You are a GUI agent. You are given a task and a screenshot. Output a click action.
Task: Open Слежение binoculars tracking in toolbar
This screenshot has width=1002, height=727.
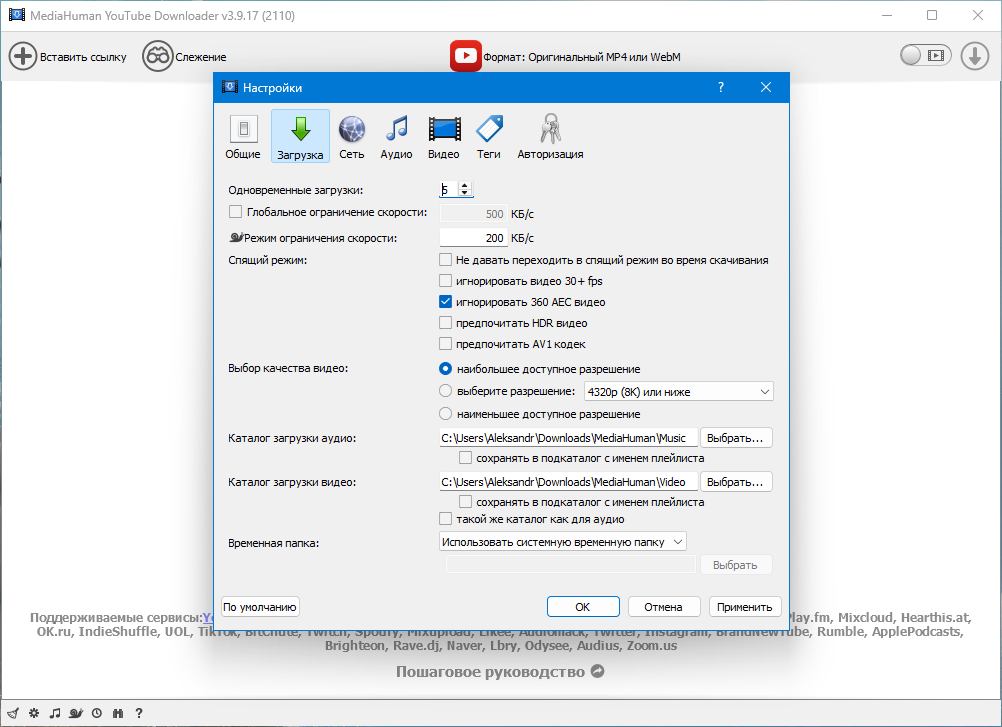click(157, 56)
